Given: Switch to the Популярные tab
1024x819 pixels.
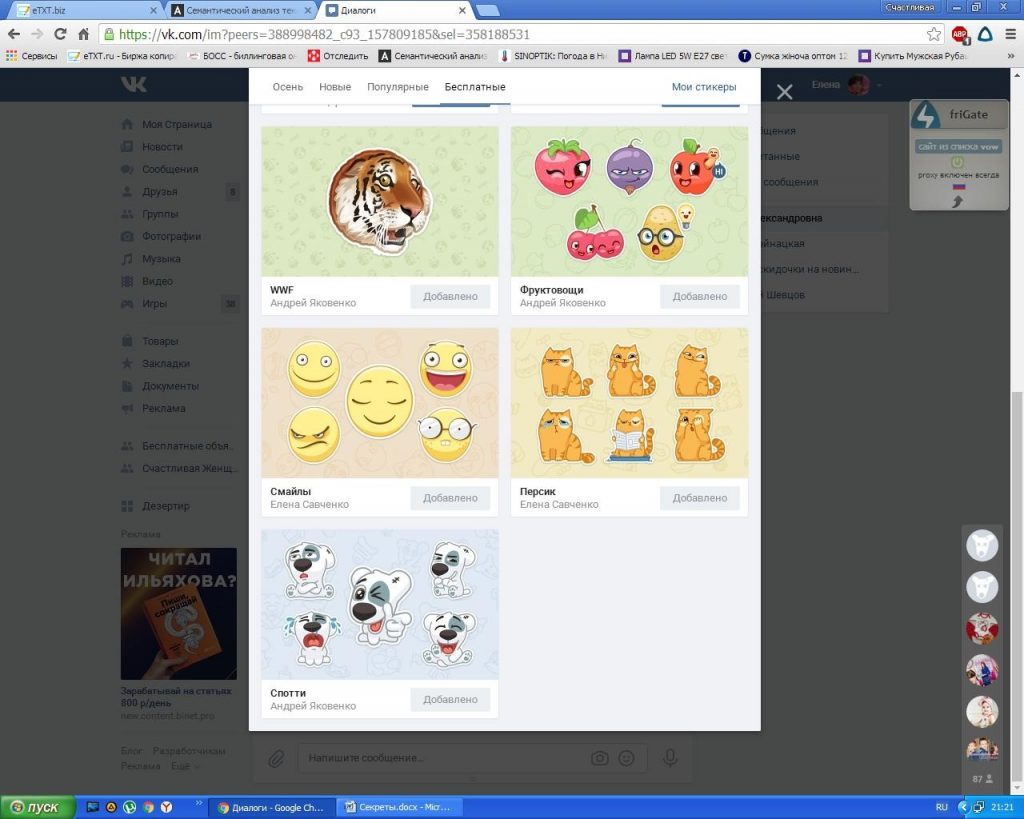Looking at the screenshot, I should (397, 87).
